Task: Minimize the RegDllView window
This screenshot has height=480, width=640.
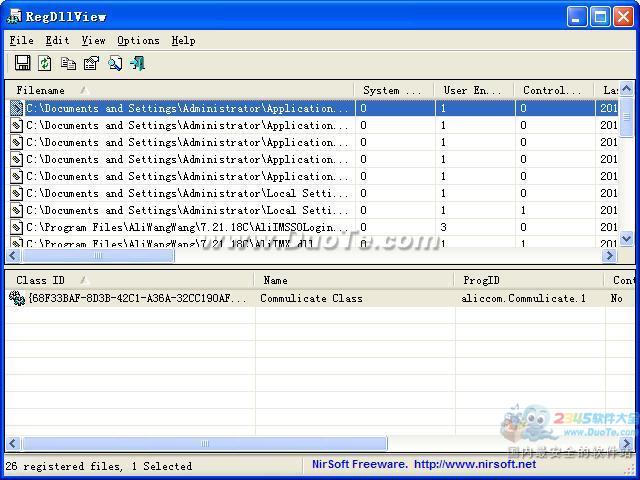Action: (577, 17)
